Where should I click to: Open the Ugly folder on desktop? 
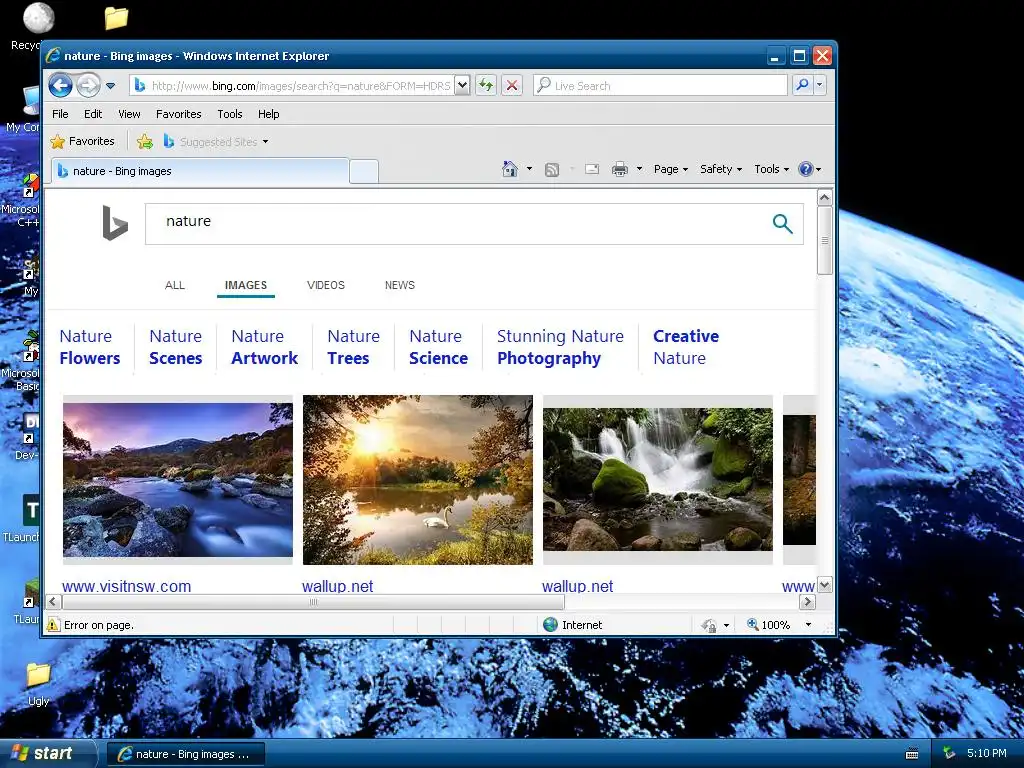(39, 683)
